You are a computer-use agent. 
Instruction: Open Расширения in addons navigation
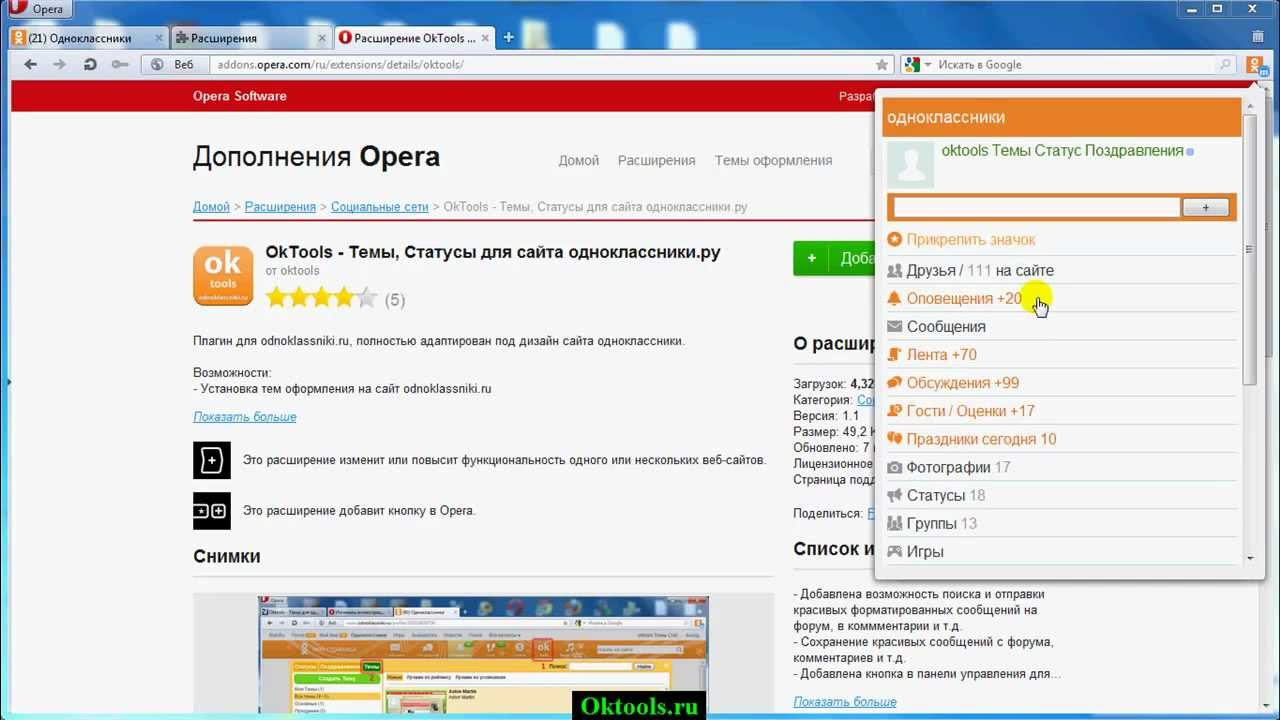(656, 160)
